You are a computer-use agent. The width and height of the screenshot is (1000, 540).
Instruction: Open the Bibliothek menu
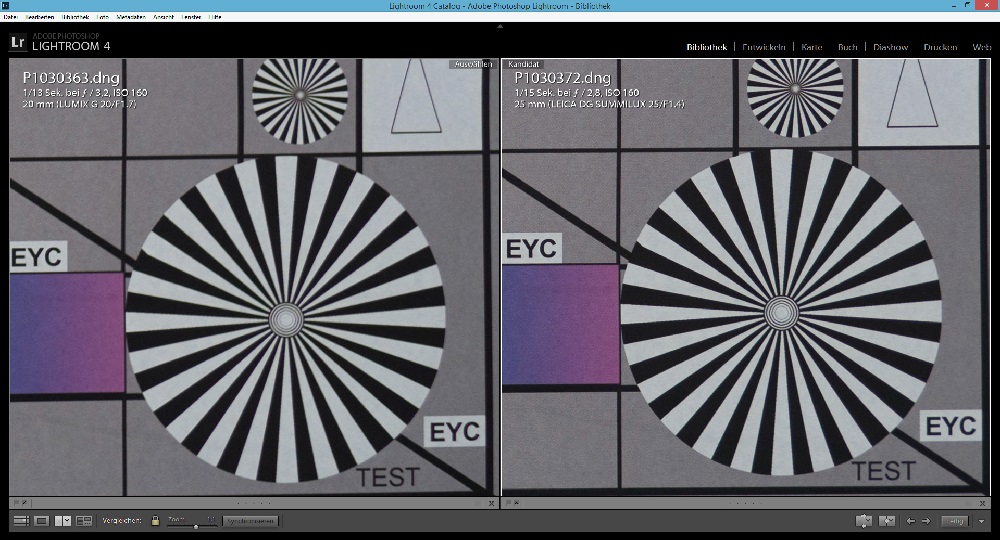coord(76,17)
